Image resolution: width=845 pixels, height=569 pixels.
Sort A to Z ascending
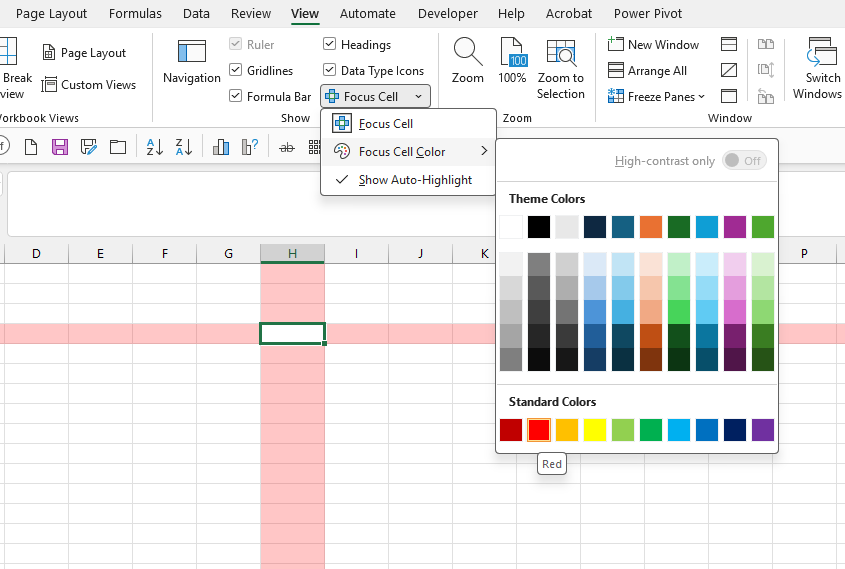(155, 147)
